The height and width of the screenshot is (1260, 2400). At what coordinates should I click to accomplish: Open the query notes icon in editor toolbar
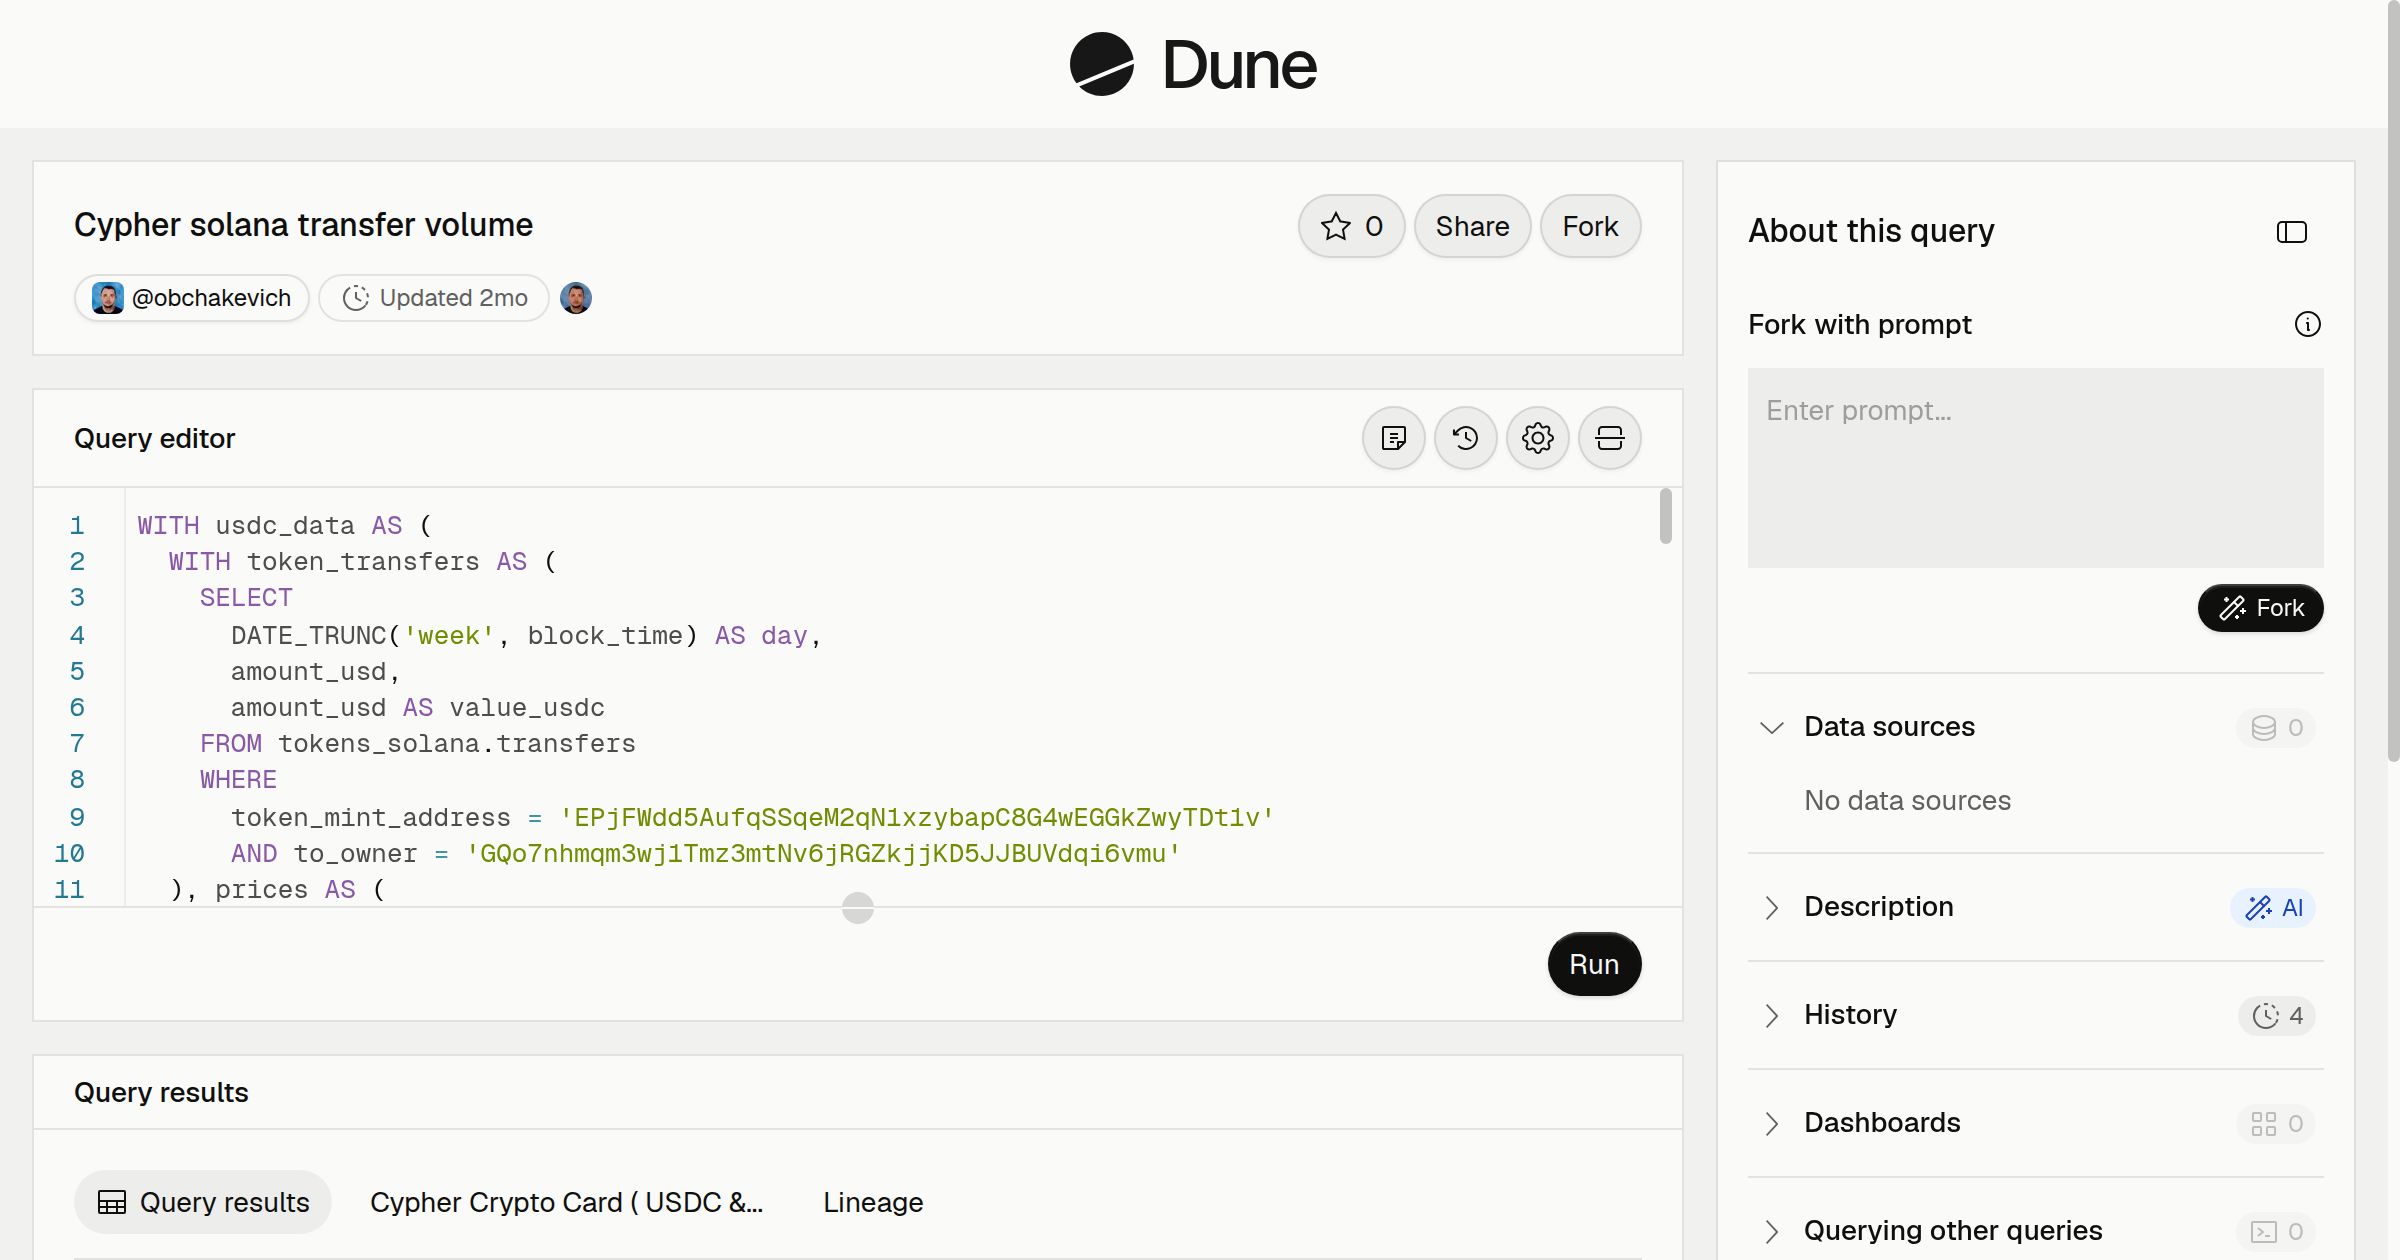pyautogui.click(x=1394, y=438)
